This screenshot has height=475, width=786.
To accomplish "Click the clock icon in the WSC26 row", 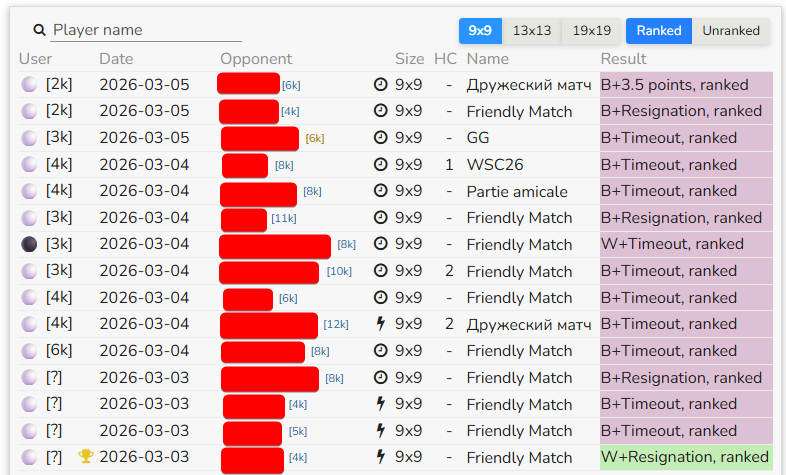I will coord(380,164).
